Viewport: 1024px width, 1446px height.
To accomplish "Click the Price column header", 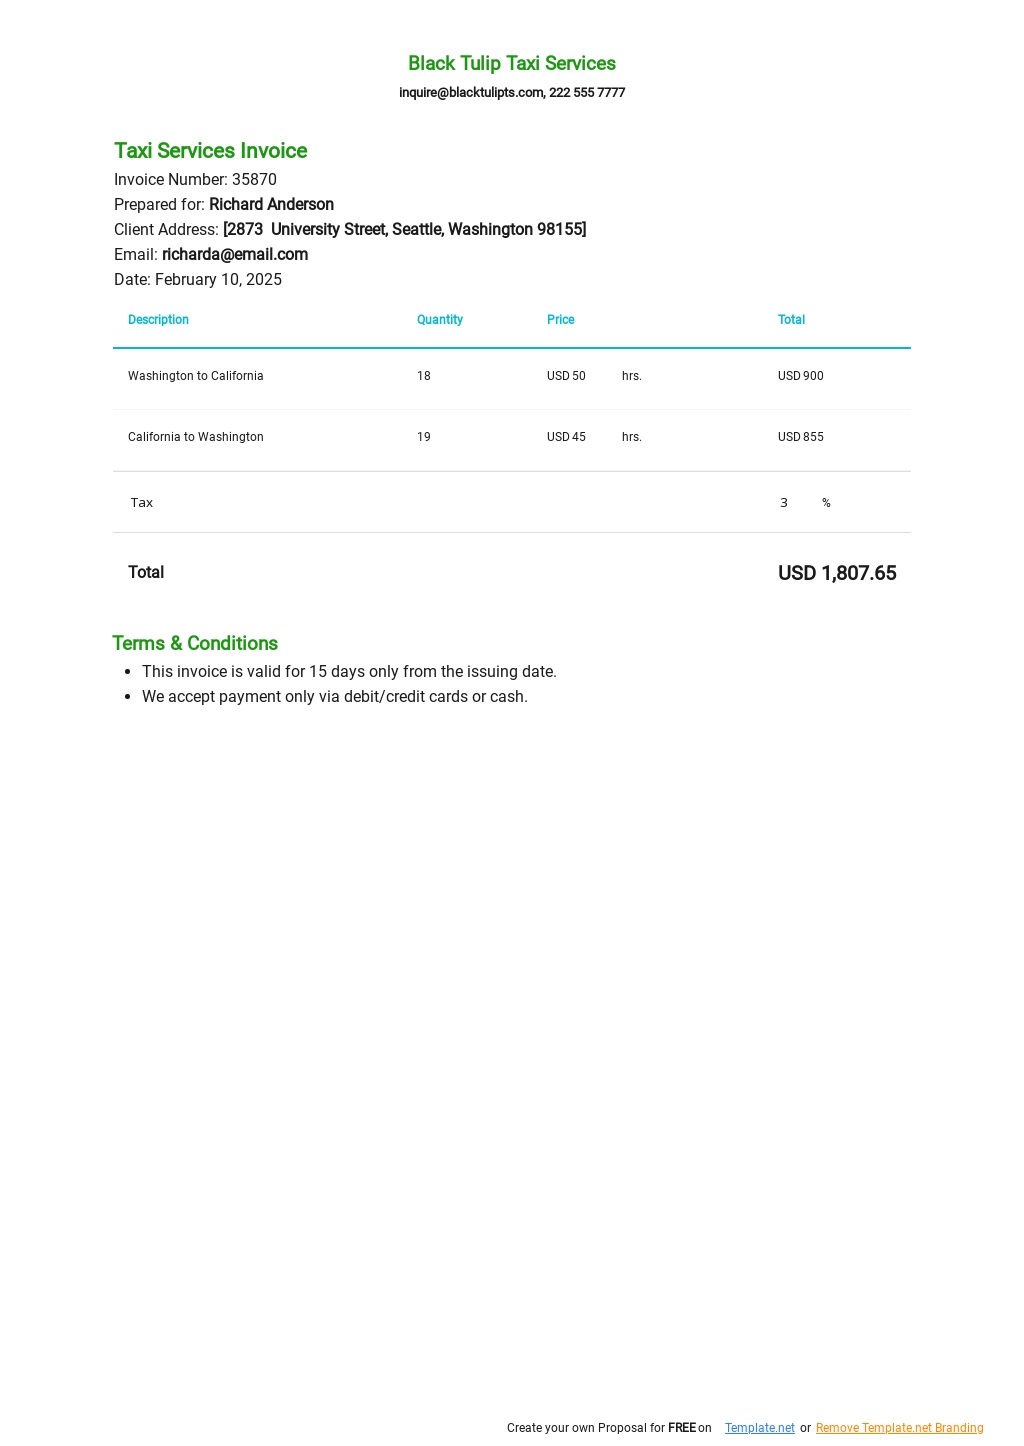I will tap(560, 320).
